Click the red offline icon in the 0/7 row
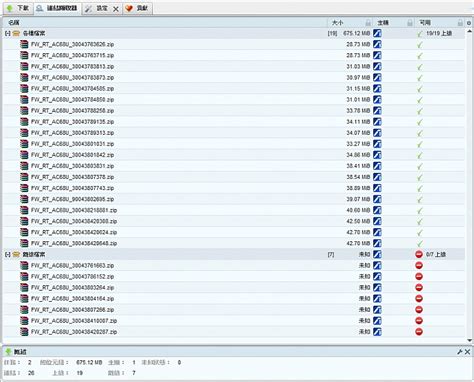 (x=419, y=254)
